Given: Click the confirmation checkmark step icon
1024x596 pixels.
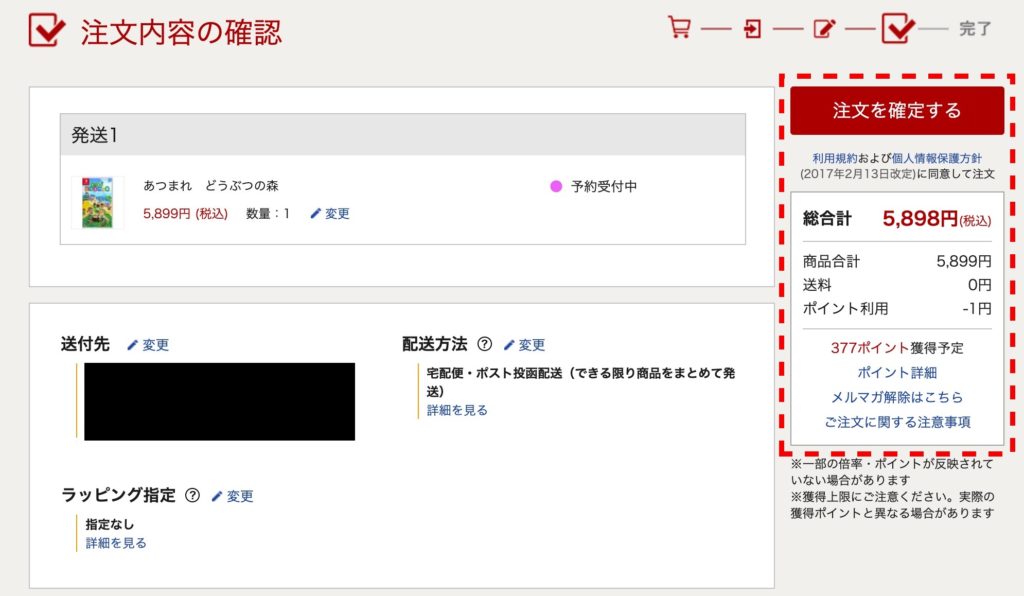Looking at the screenshot, I should [898, 28].
